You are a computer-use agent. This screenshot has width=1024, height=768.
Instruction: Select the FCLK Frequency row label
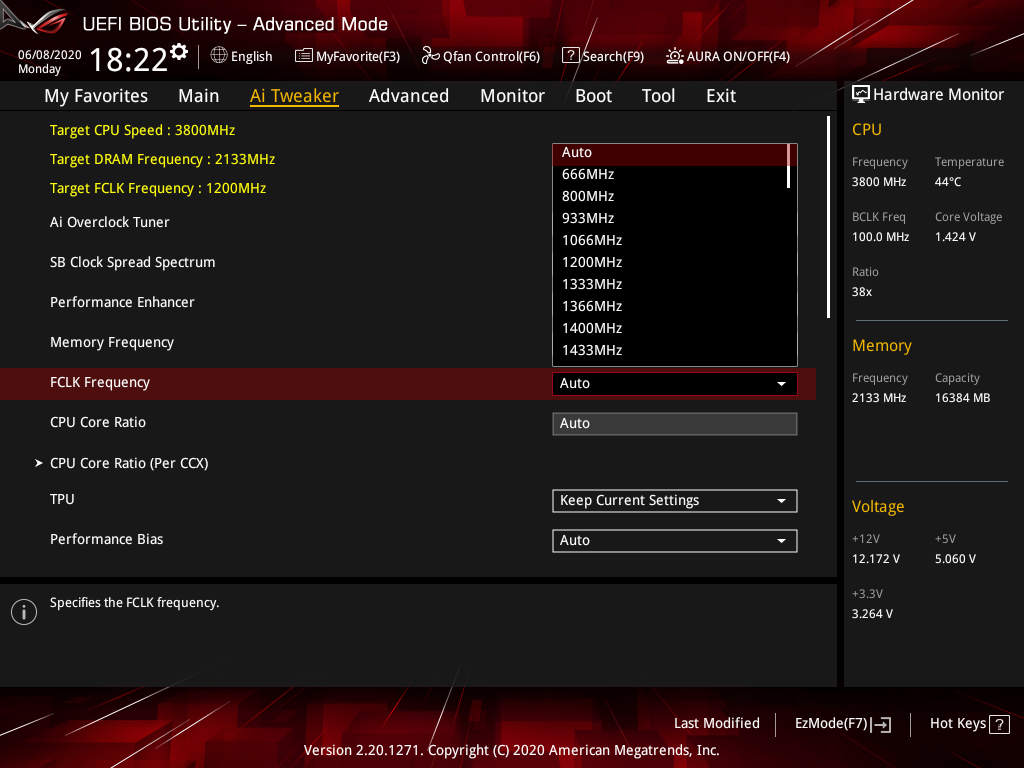[x=100, y=382]
